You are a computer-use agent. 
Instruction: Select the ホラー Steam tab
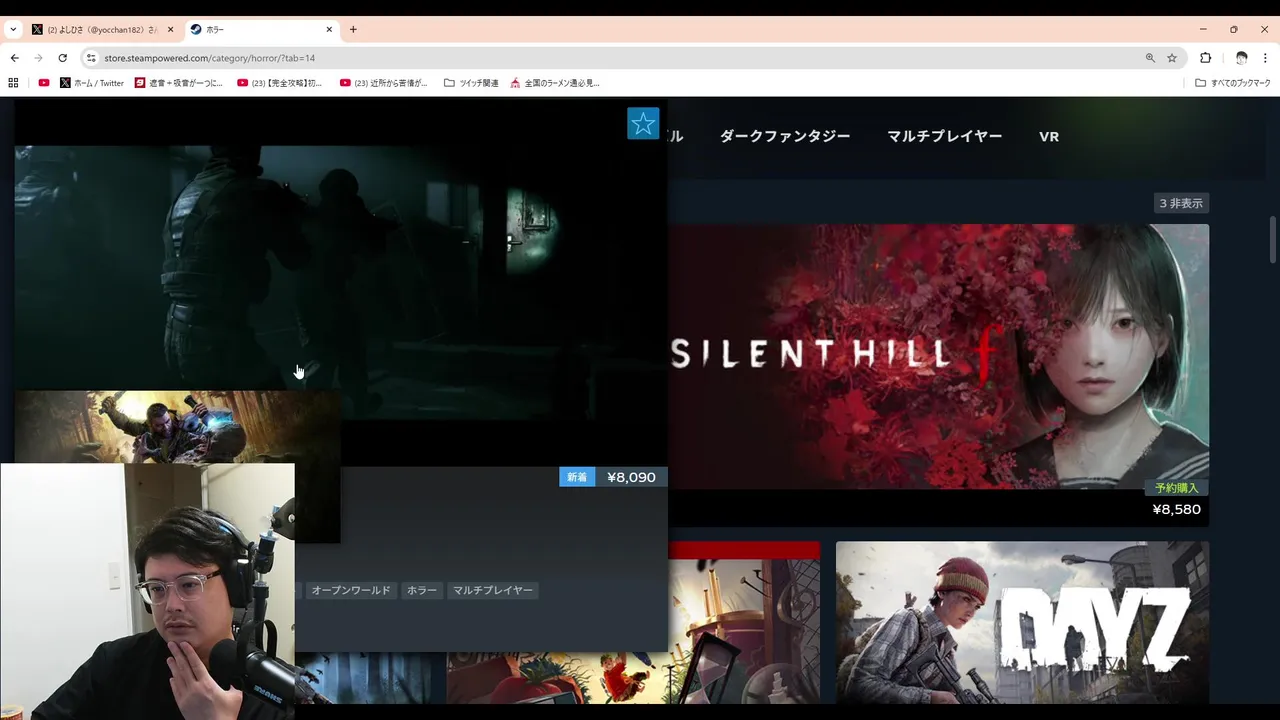(x=262, y=30)
